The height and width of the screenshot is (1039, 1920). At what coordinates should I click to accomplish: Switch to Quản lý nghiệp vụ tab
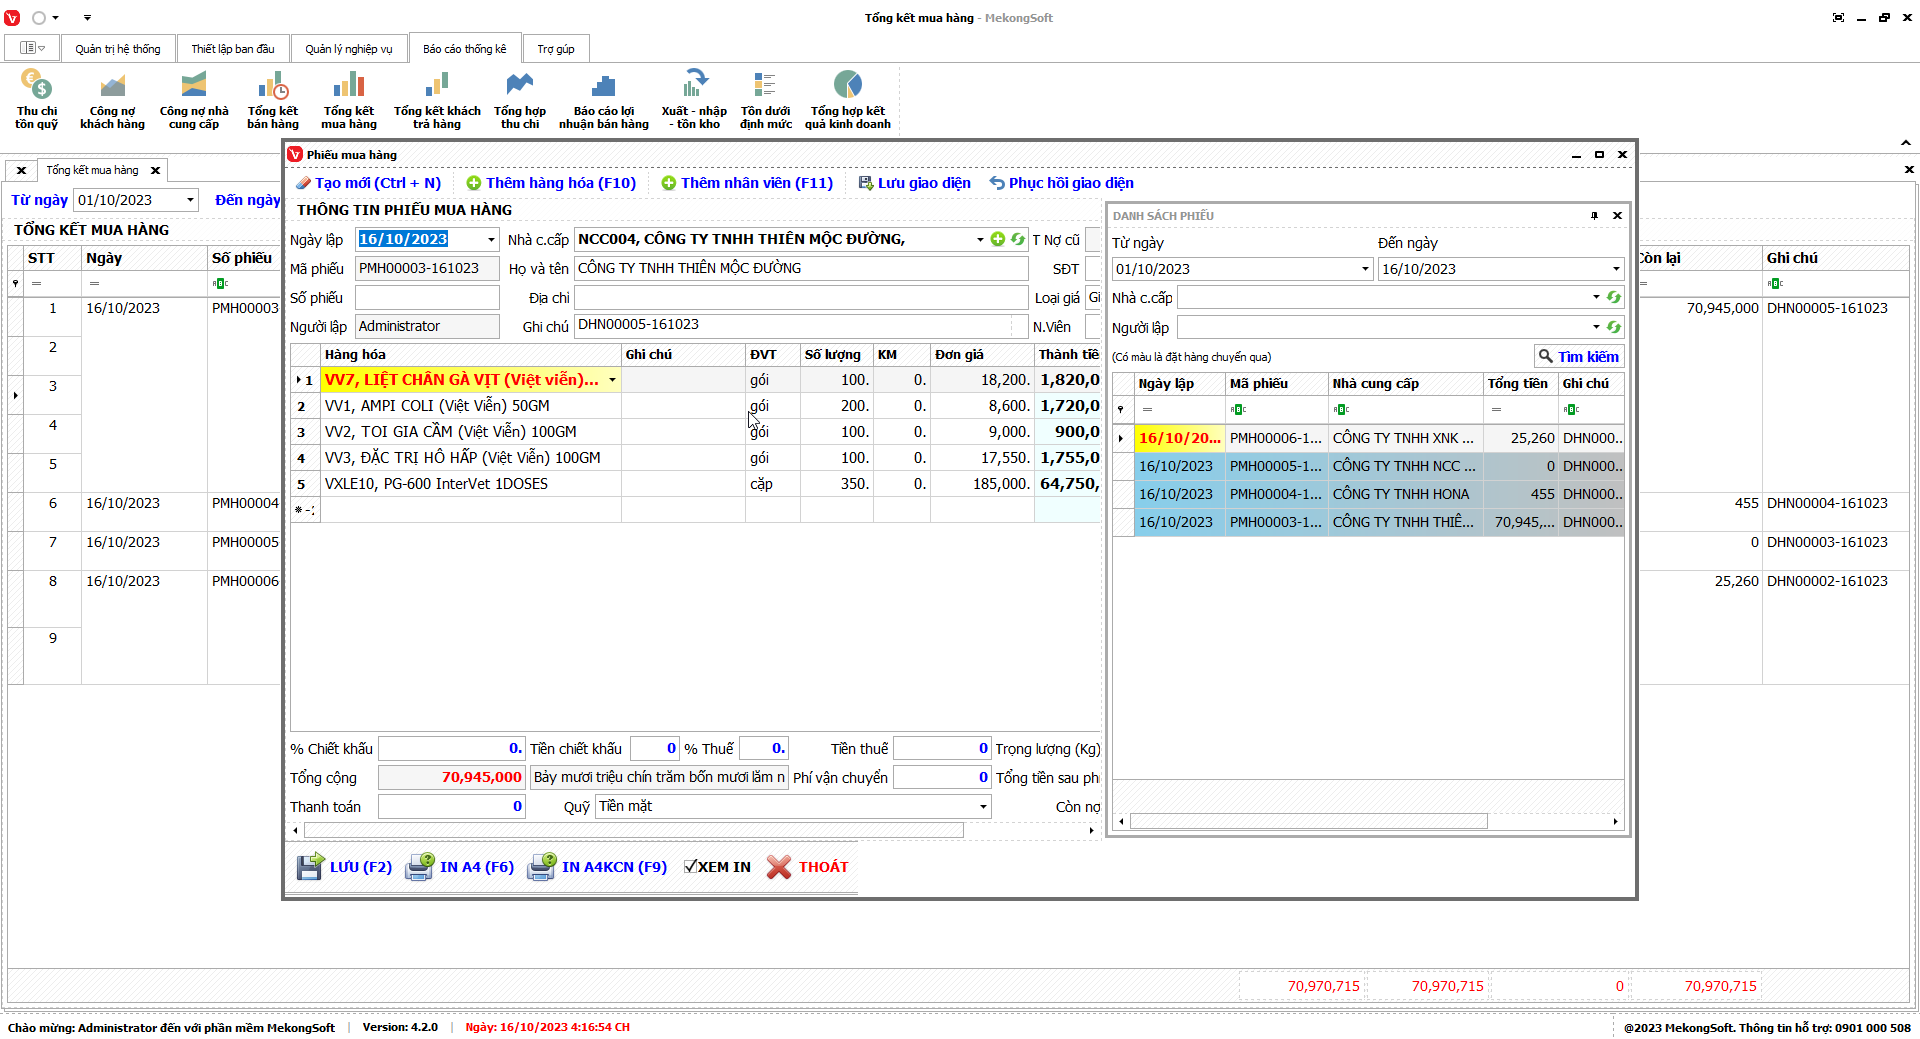(348, 49)
